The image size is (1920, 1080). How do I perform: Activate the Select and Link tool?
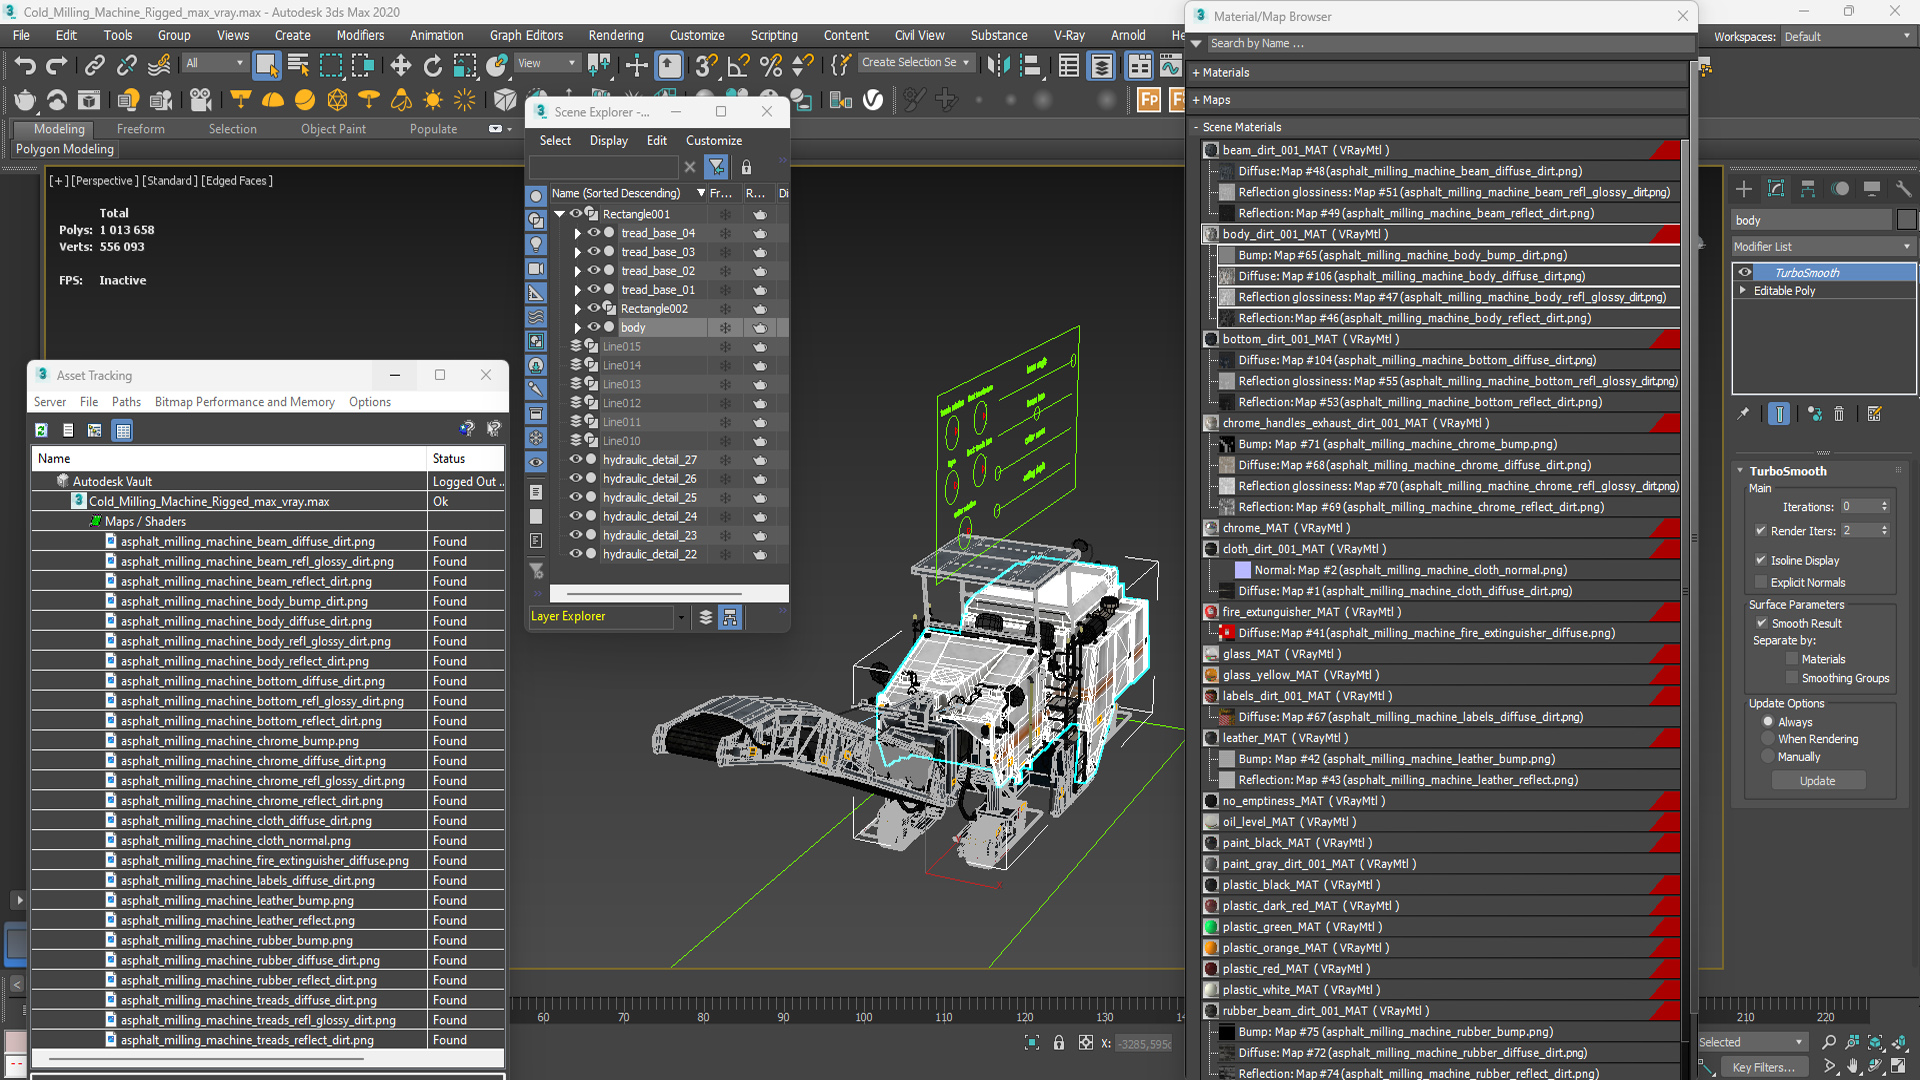coord(94,66)
